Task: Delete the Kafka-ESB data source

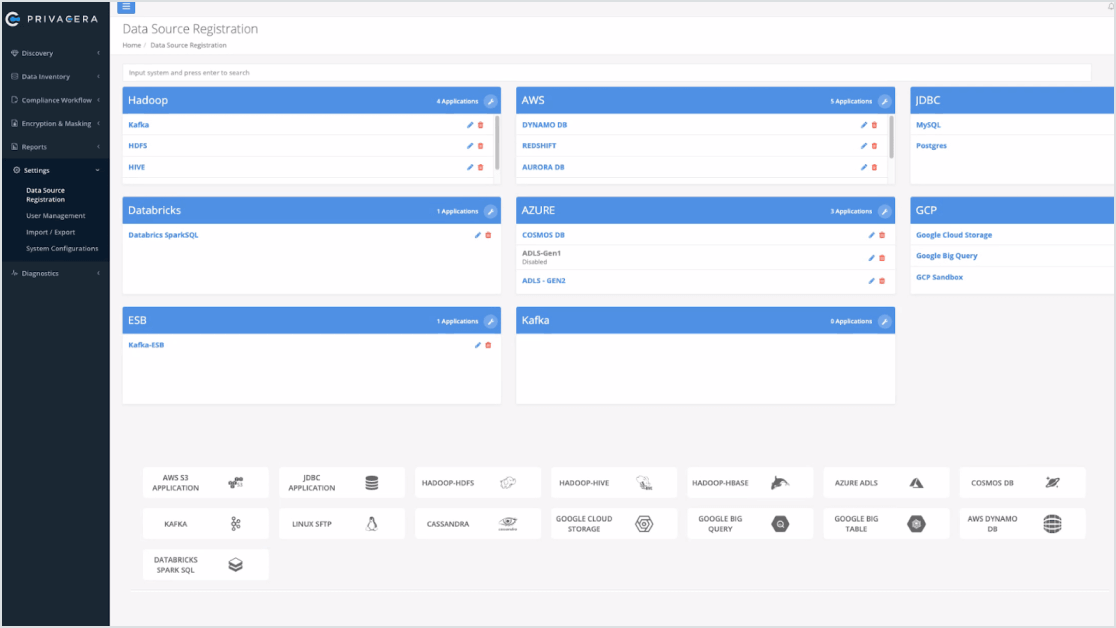Action: click(x=486, y=345)
